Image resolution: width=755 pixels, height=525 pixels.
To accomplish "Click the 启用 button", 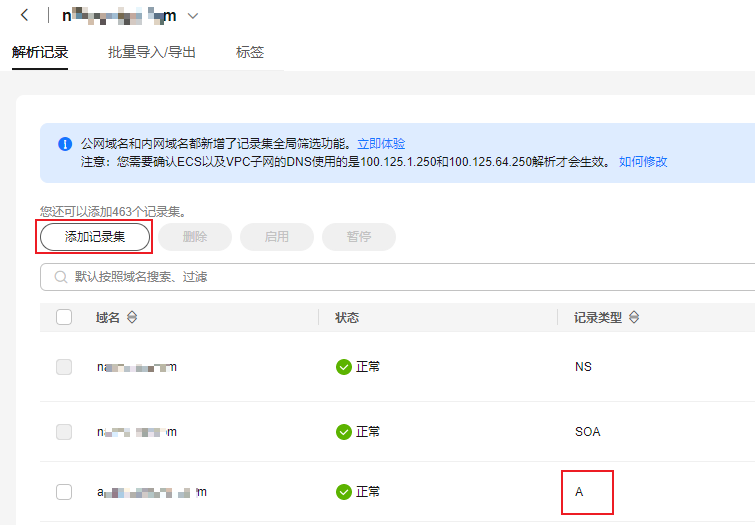I will click(x=276, y=237).
